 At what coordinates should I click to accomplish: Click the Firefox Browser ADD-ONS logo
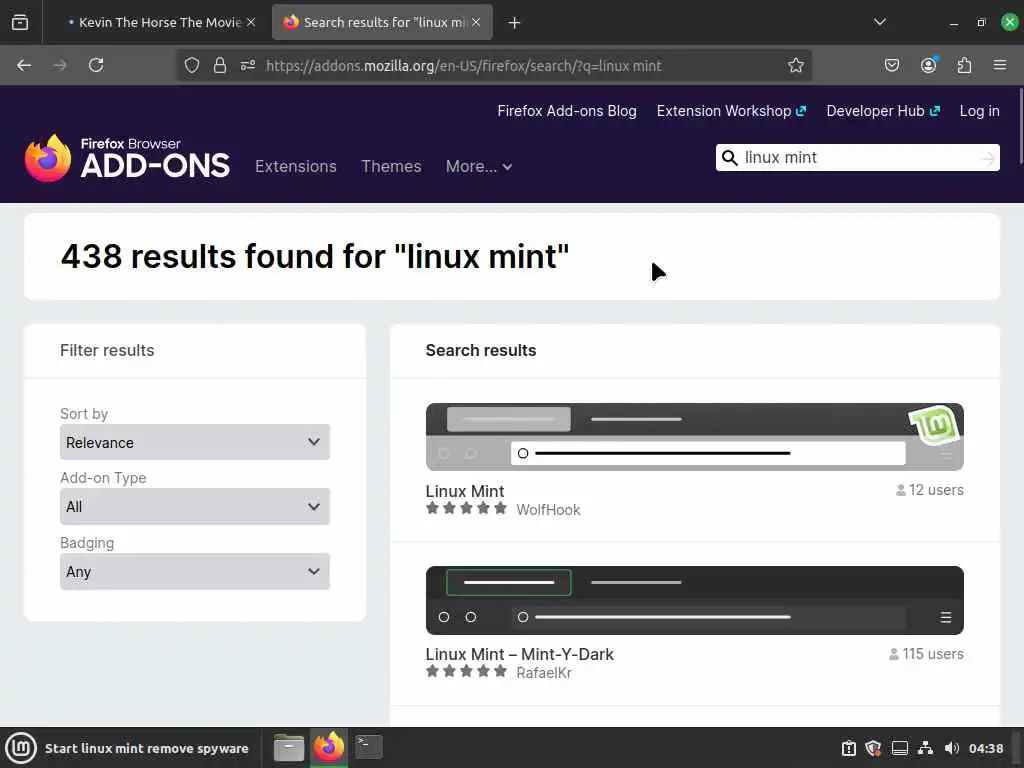127,159
